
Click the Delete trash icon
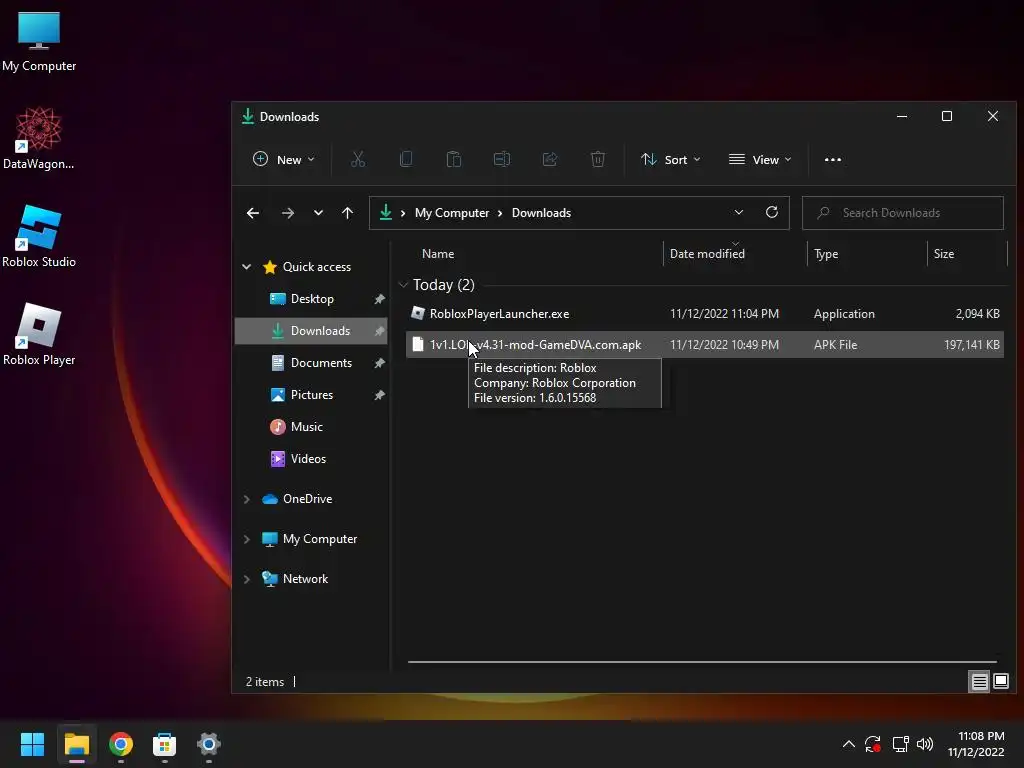[x=598, y=159]
